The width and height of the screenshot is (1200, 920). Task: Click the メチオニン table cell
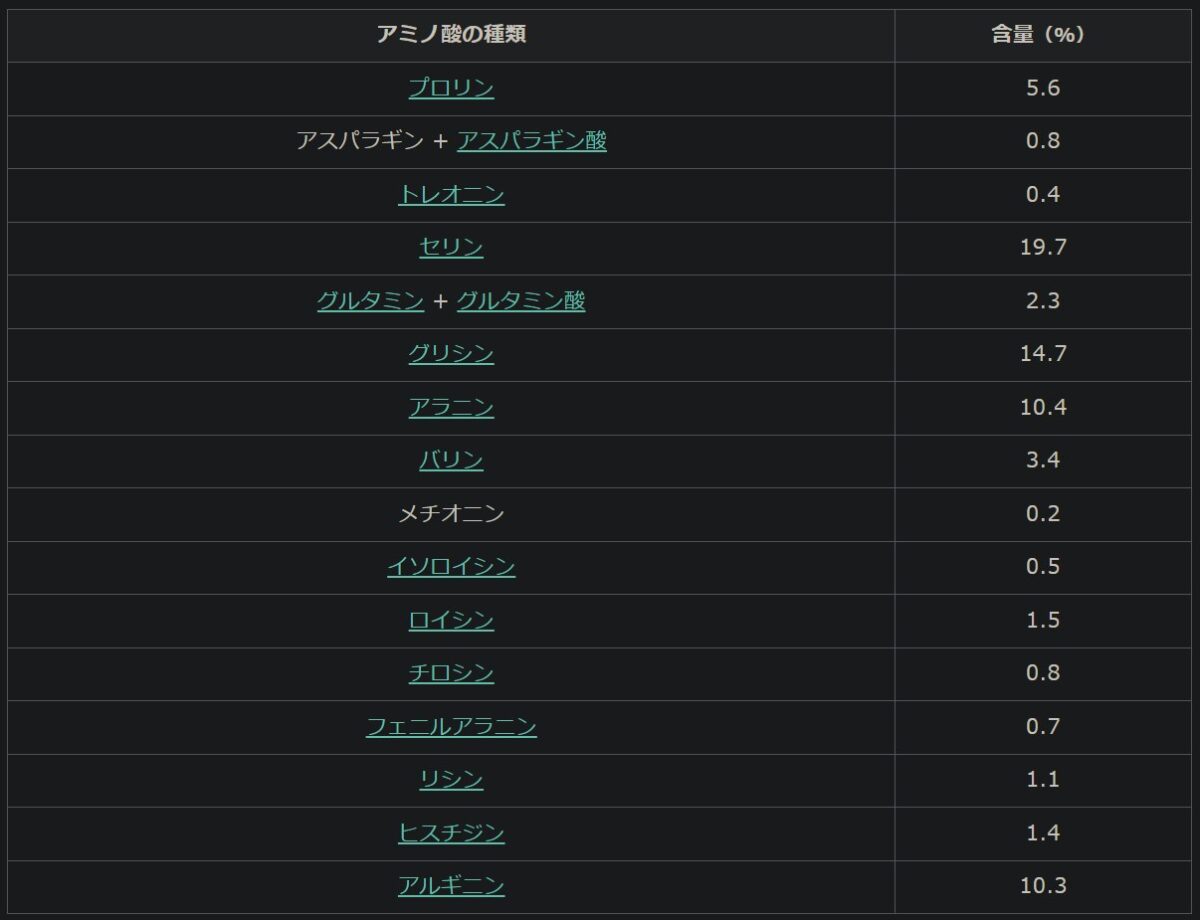[x=451, y=514]
